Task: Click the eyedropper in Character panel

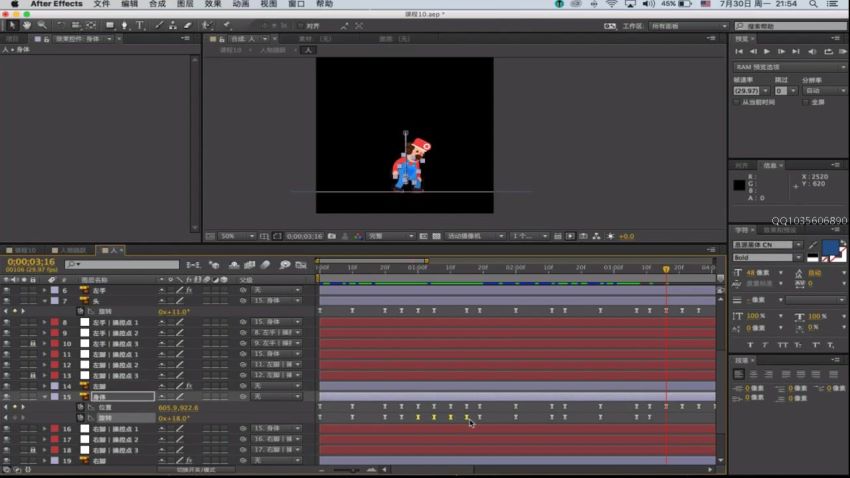Action: 813,245
